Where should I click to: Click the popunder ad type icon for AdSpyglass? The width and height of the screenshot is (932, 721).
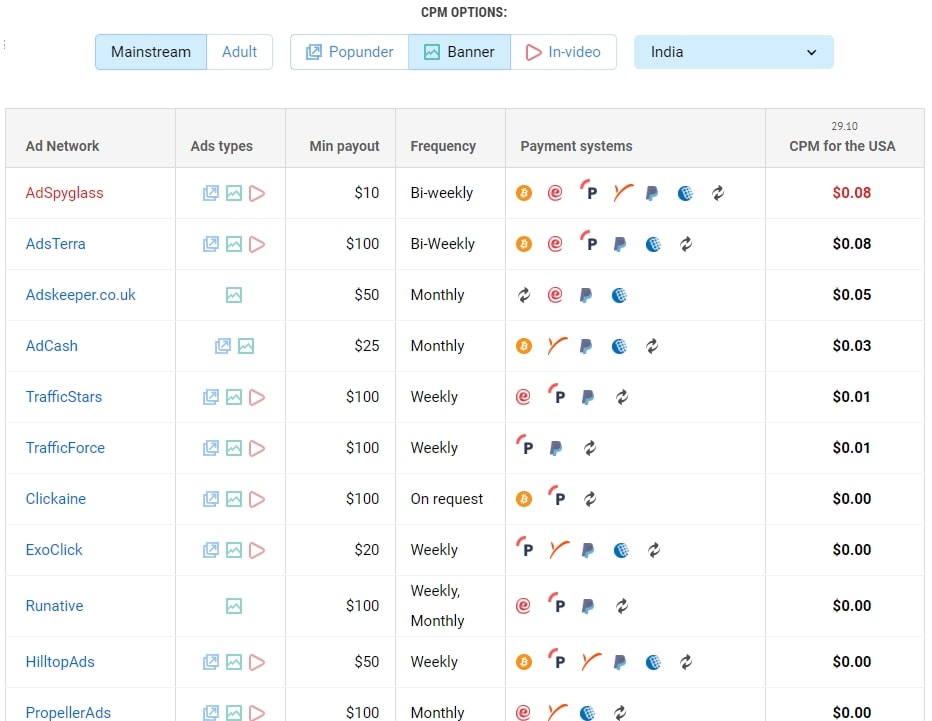click(210, 193)
